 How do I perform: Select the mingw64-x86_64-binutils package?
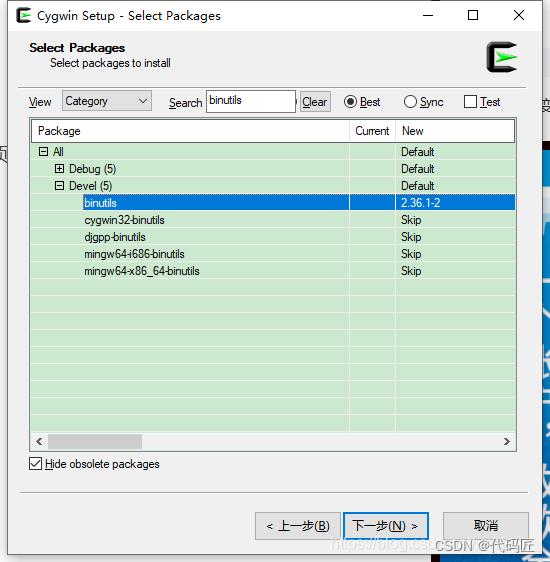click(x=142, y=271)
